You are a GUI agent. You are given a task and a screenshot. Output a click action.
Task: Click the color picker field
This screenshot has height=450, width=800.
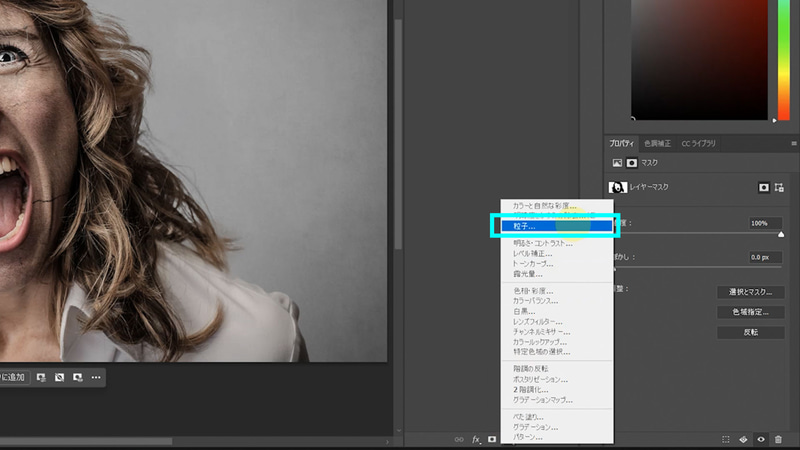699,60
